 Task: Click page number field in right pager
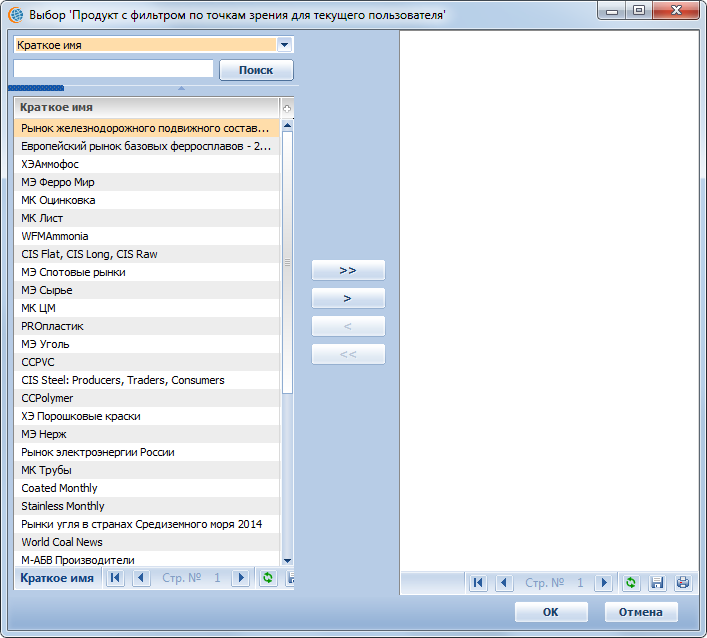coord(580,583)
